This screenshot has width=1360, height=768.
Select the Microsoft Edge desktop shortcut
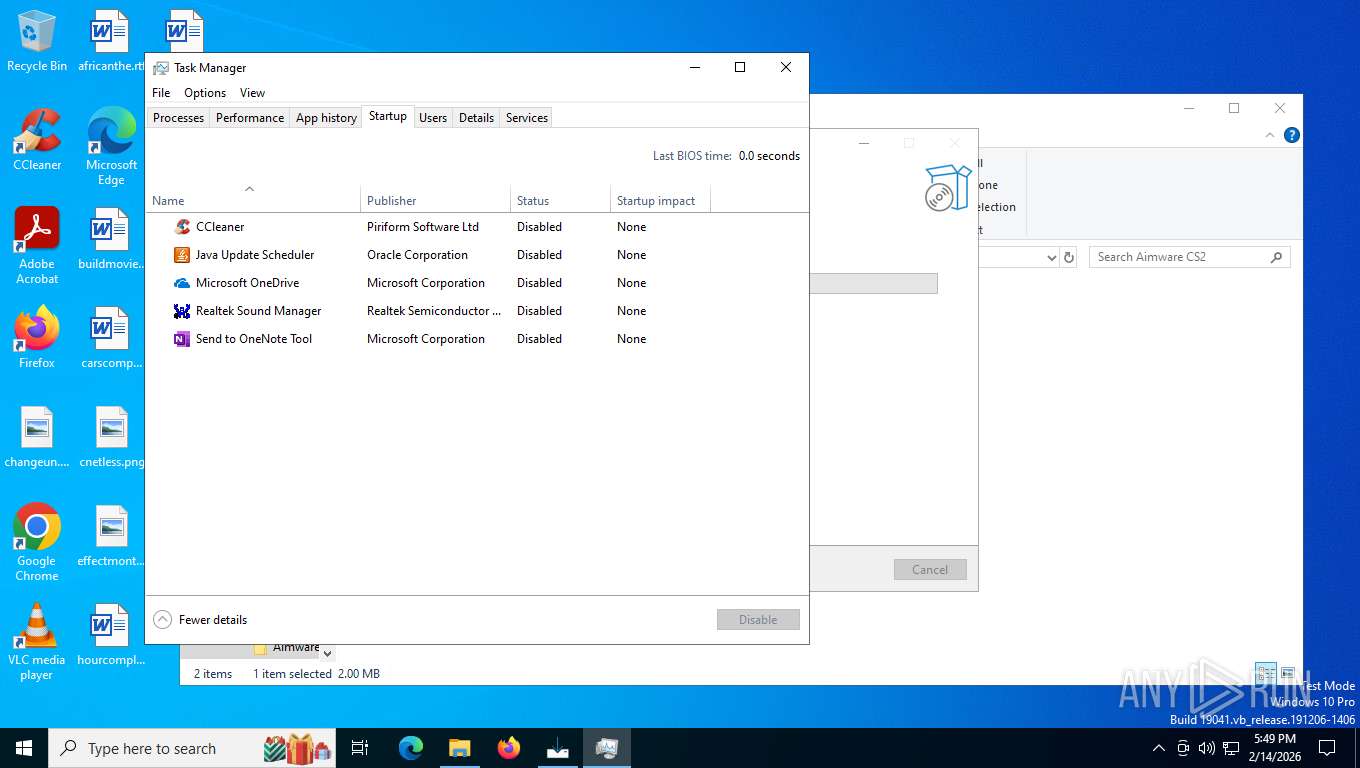coord(111,146)
